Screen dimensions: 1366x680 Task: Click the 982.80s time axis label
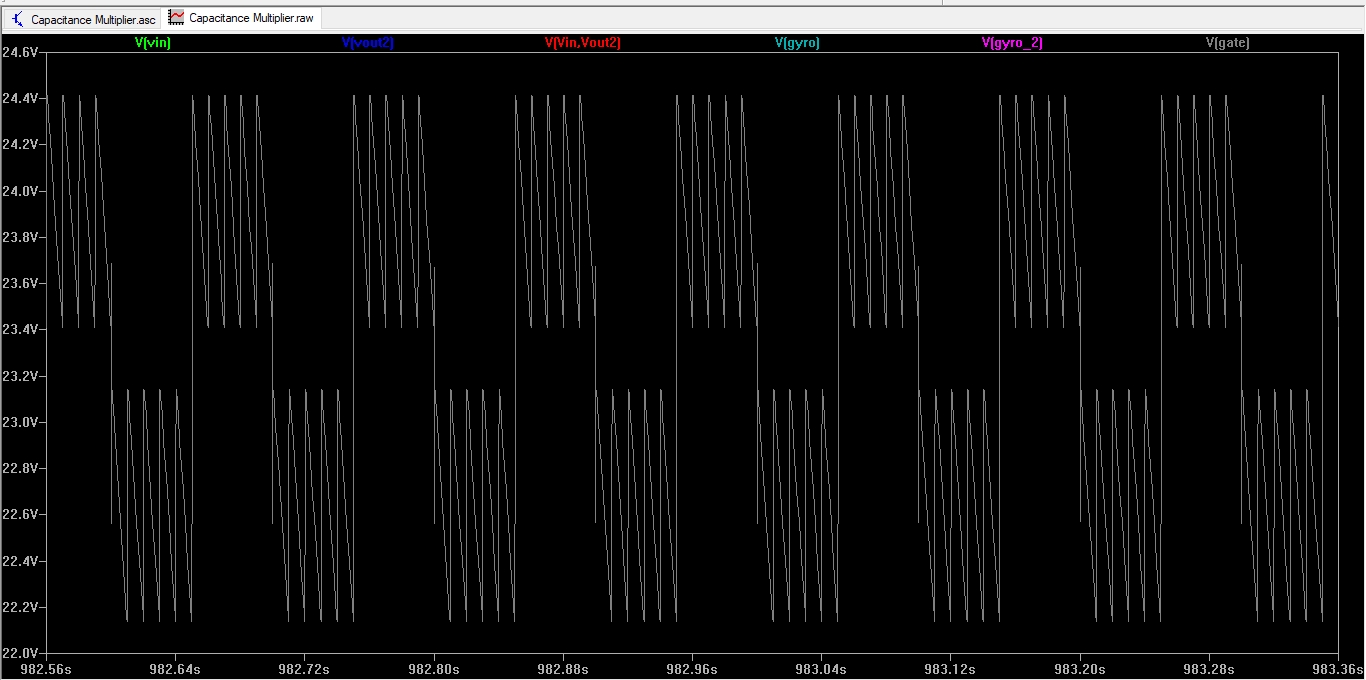(x=434, y=667)
